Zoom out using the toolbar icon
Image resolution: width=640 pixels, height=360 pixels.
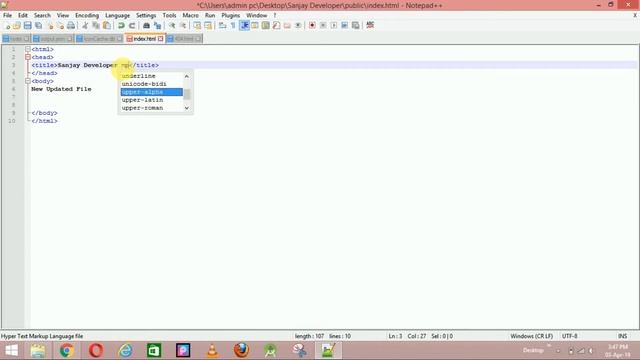coord(183,26)
